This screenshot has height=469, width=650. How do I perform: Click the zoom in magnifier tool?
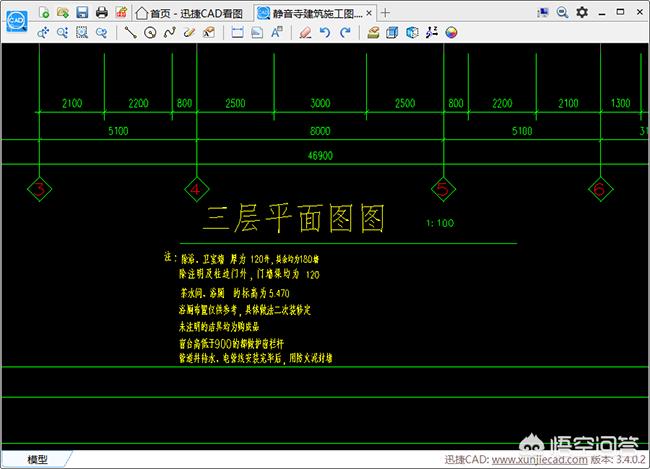(63, 32)
